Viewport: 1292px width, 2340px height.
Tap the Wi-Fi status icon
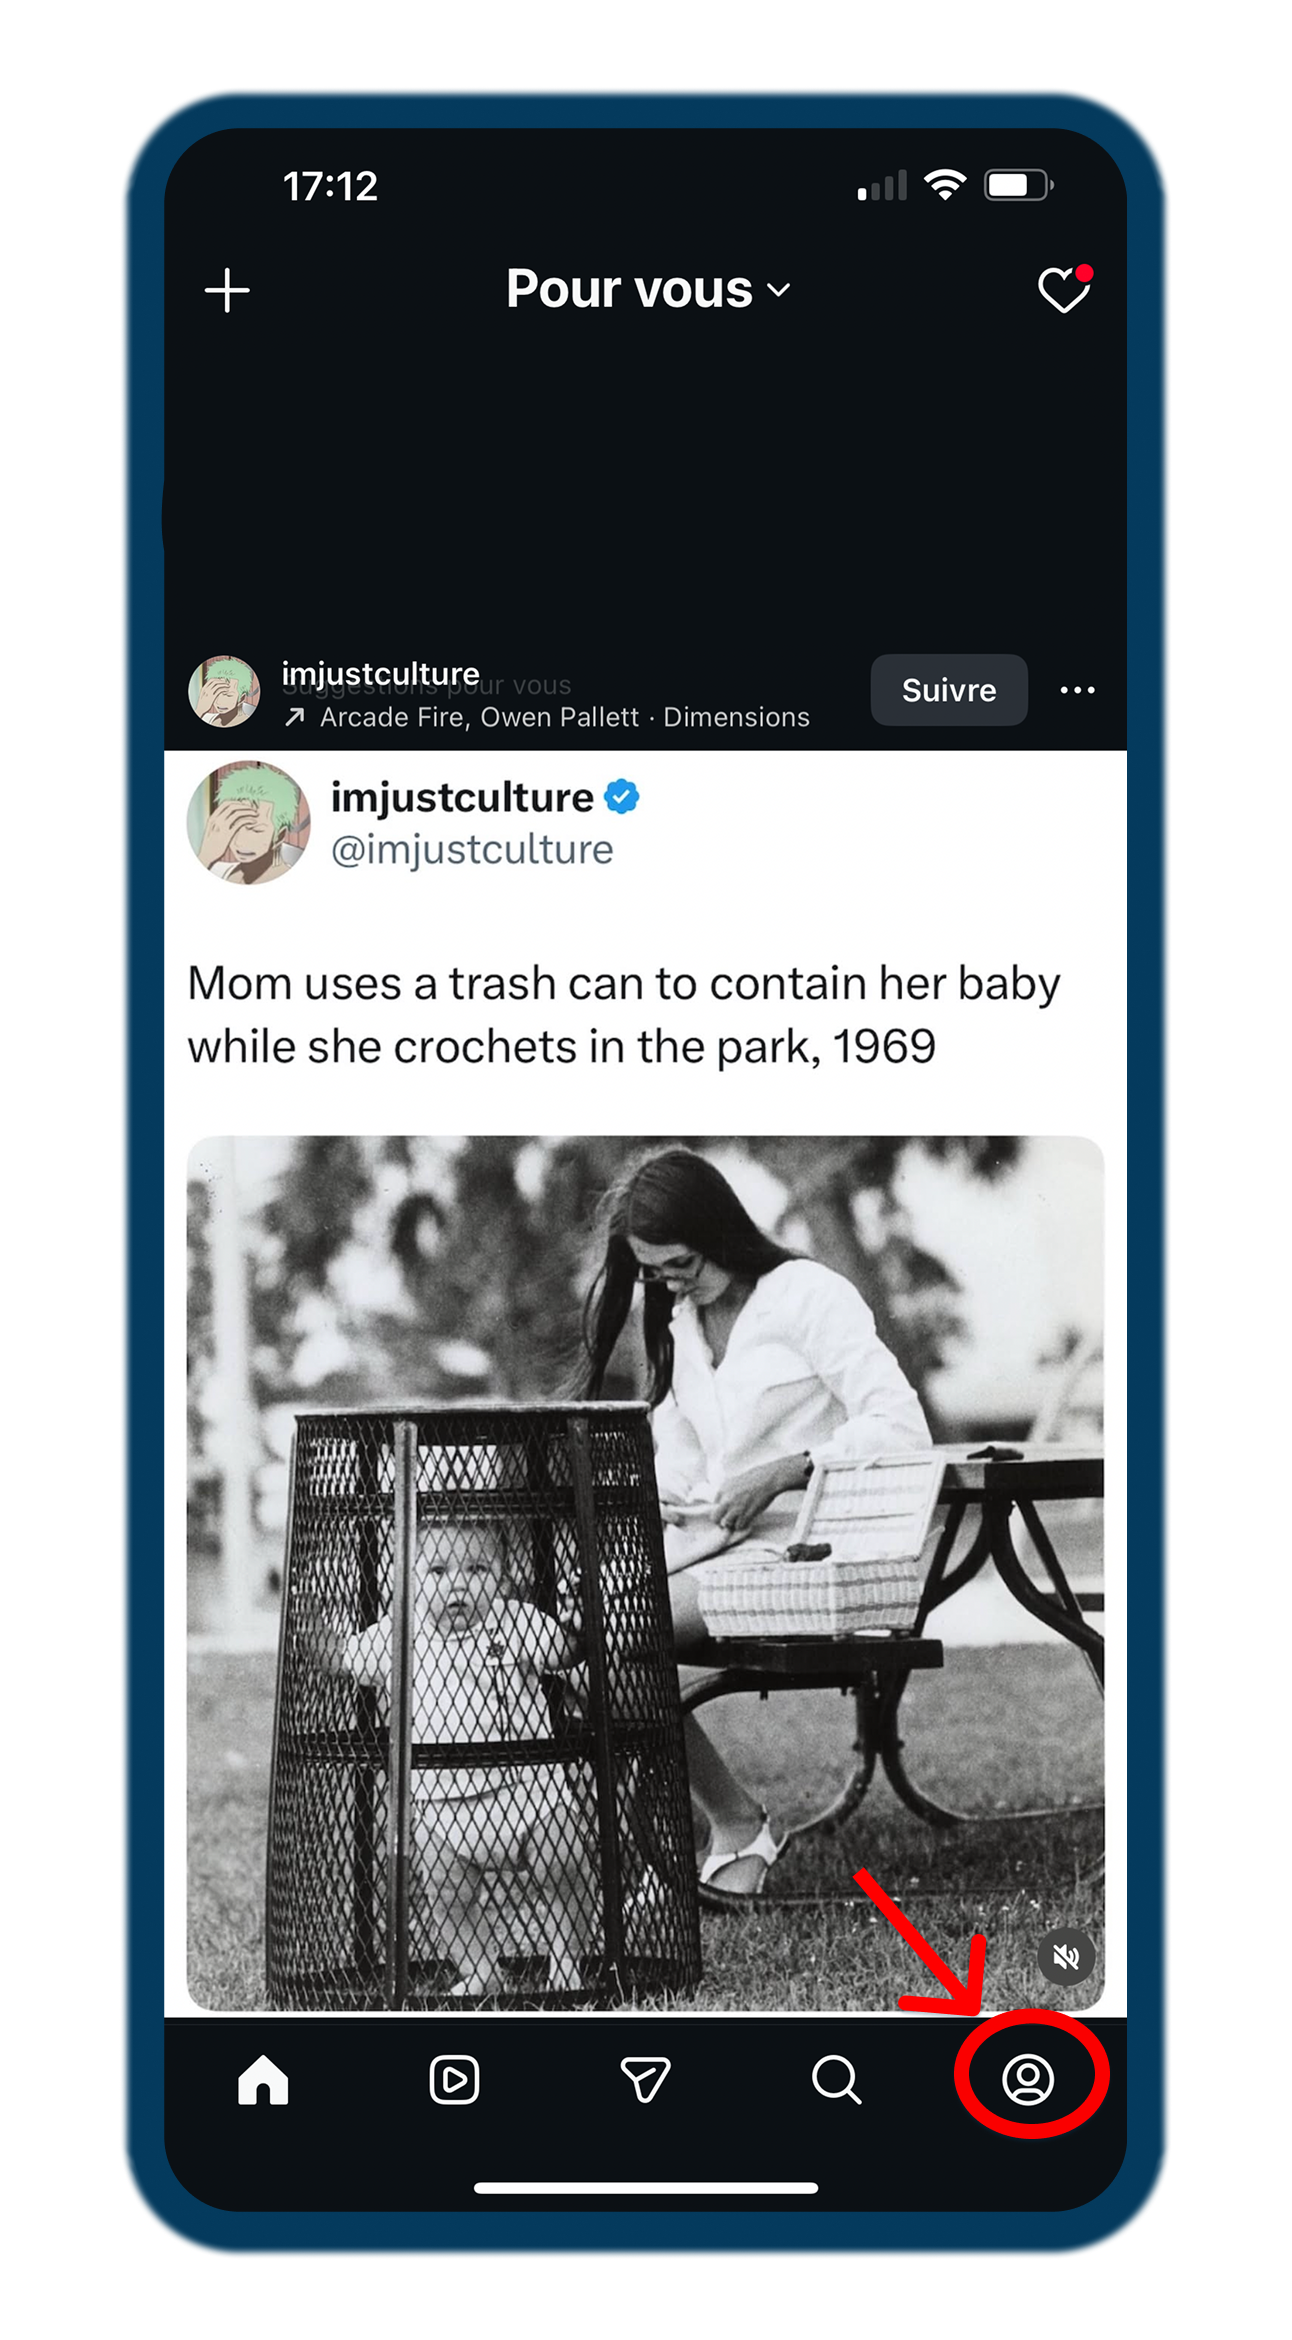point(944,185)
